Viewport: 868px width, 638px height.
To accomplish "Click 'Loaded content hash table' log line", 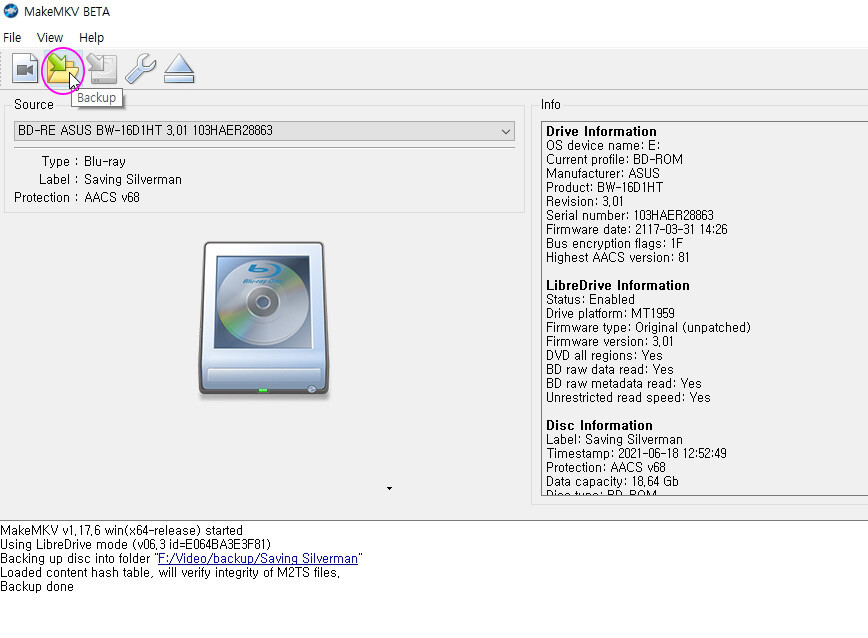I will 170,573.
